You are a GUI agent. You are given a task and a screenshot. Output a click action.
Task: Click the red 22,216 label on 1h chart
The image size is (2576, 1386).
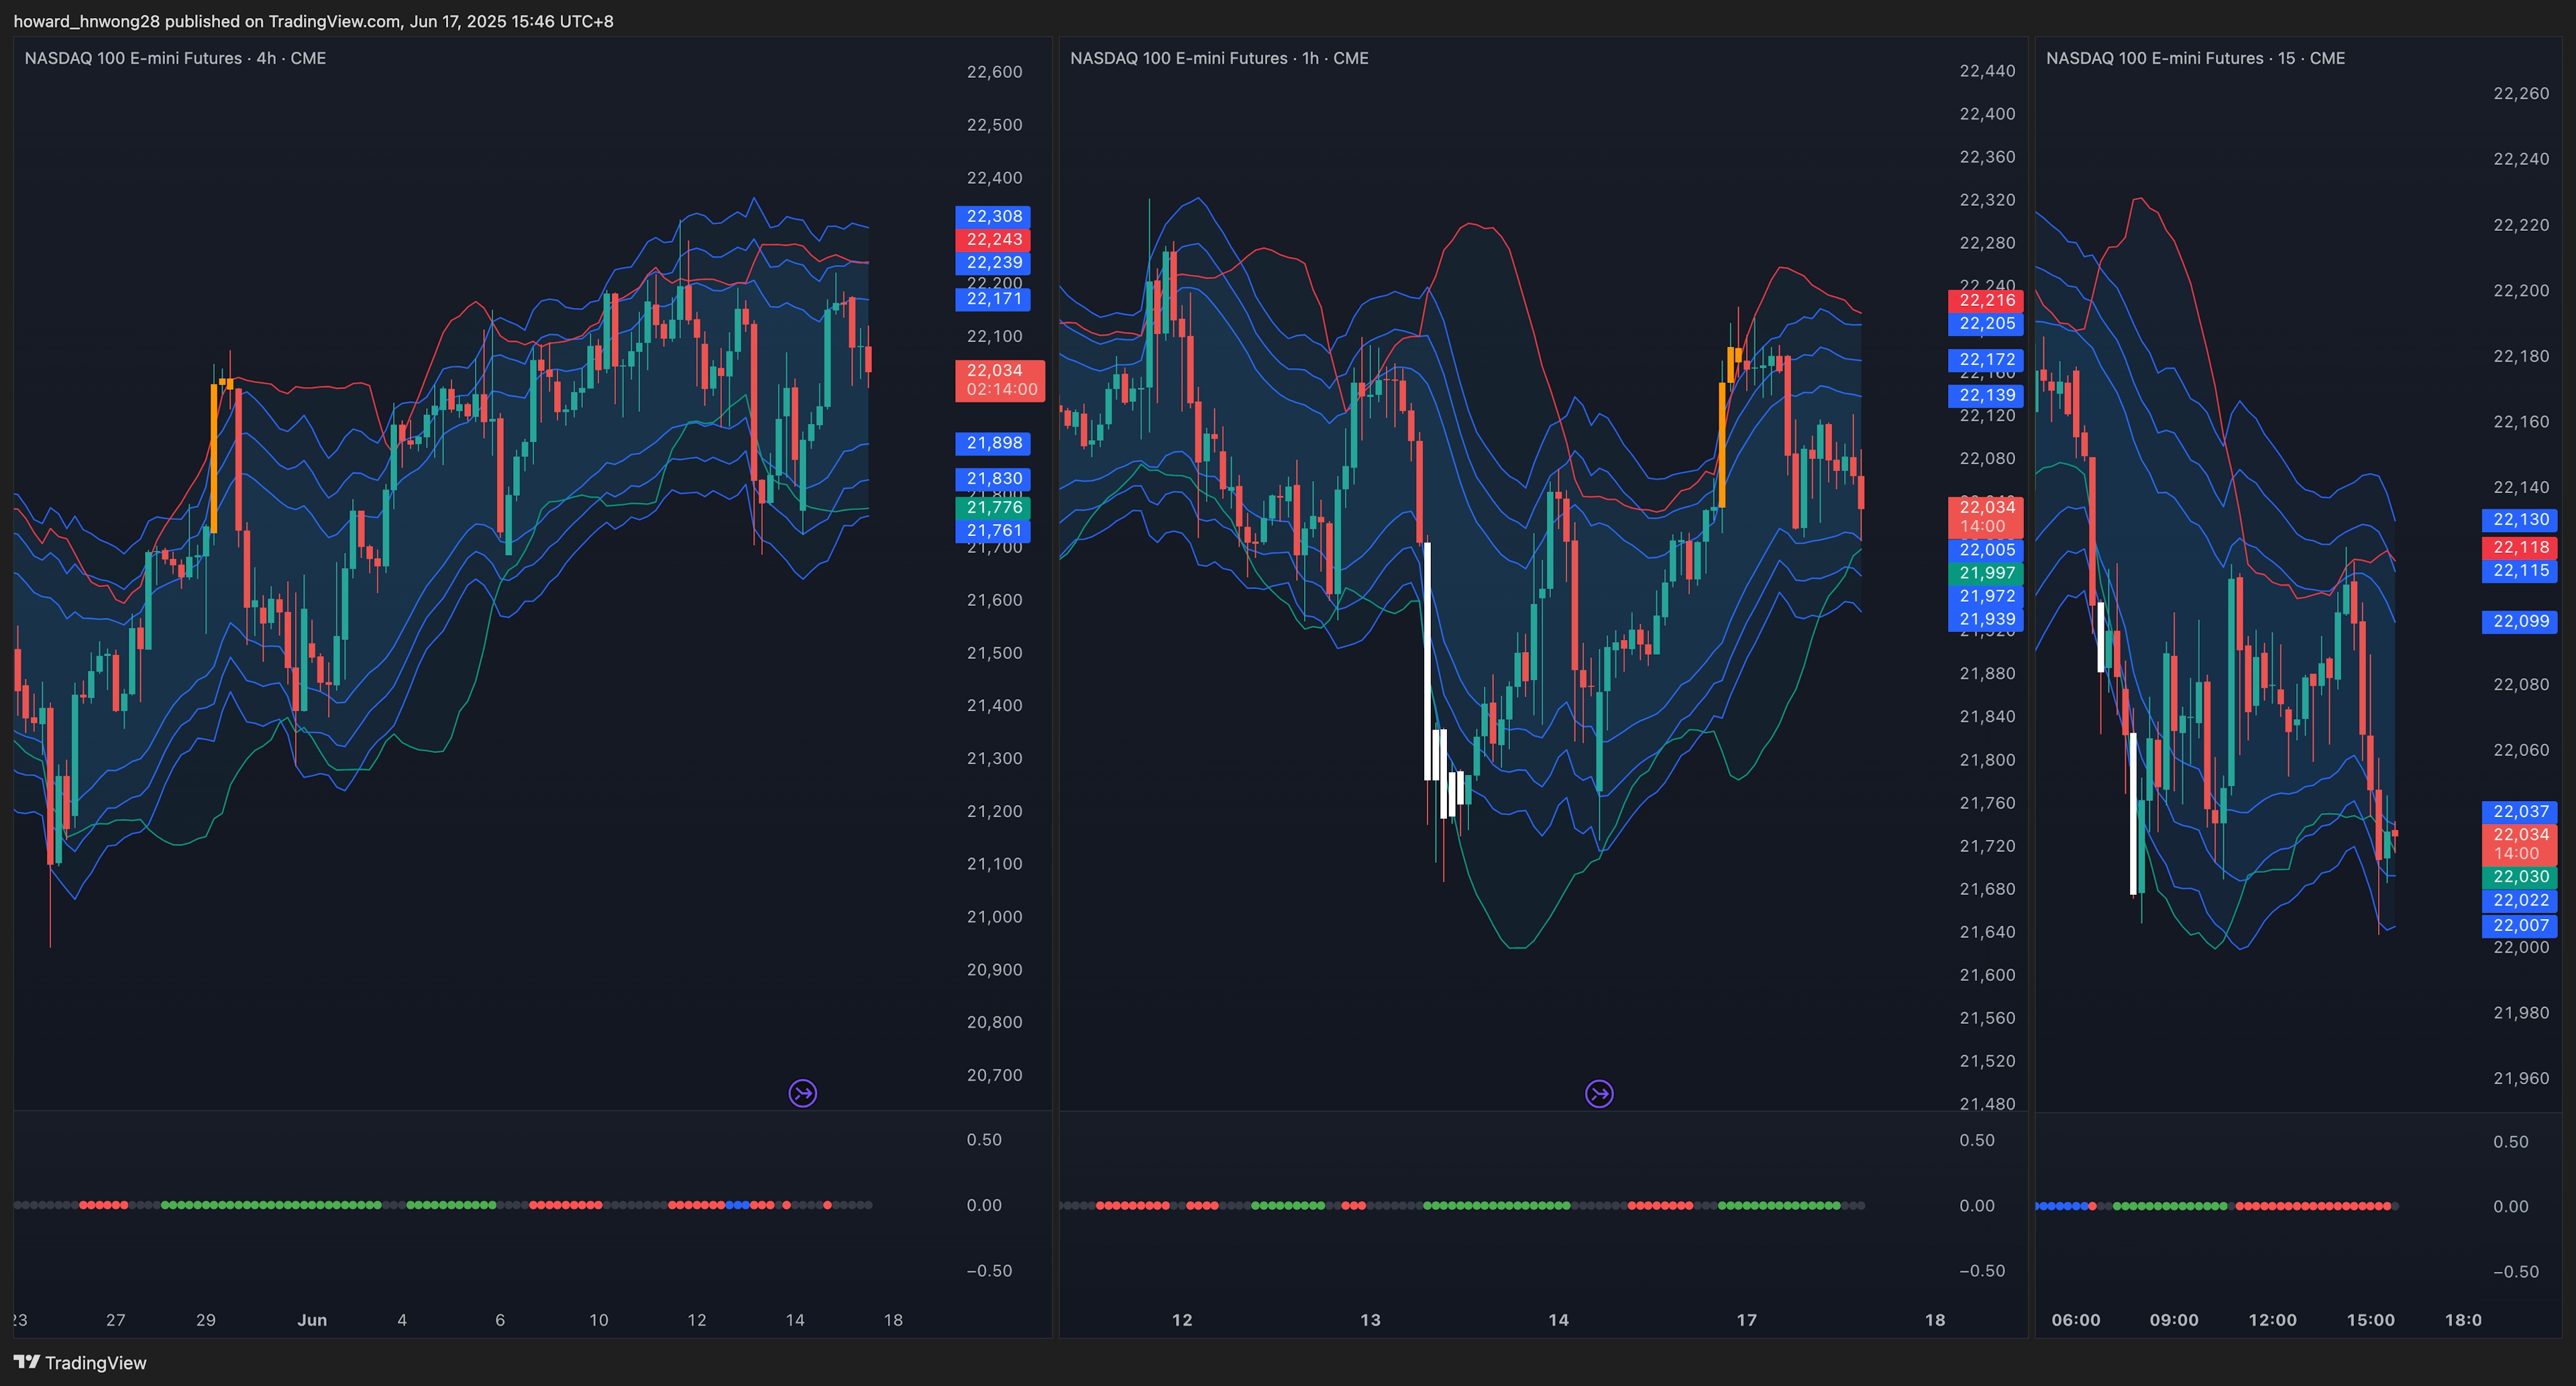click(x=1986, y=300)
